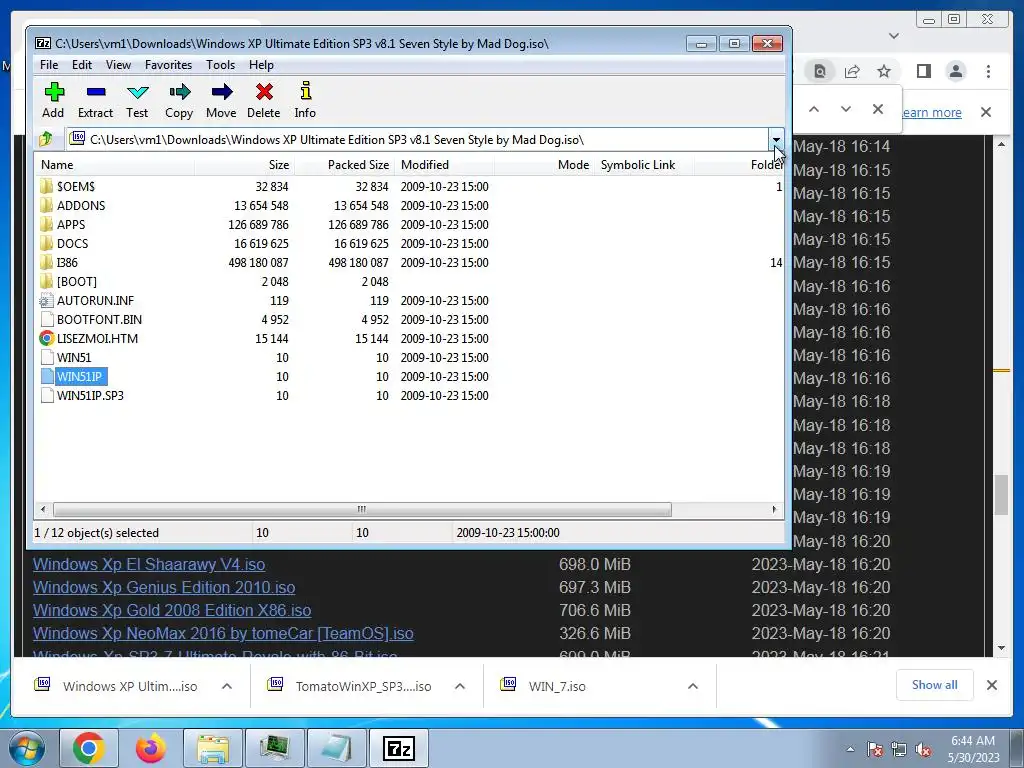Click the system clock showing 6:44 AM
The image size is (1024, 768).
[x=972, y=741]
